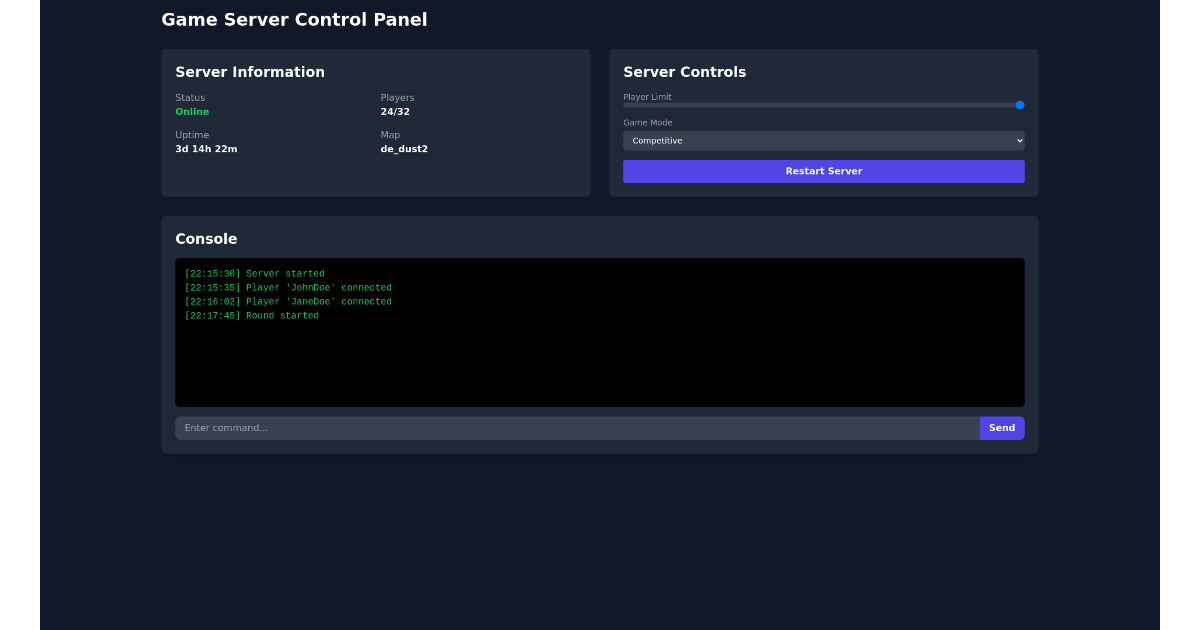
Task: Click the de_dust2 map name
Action: 404,148
